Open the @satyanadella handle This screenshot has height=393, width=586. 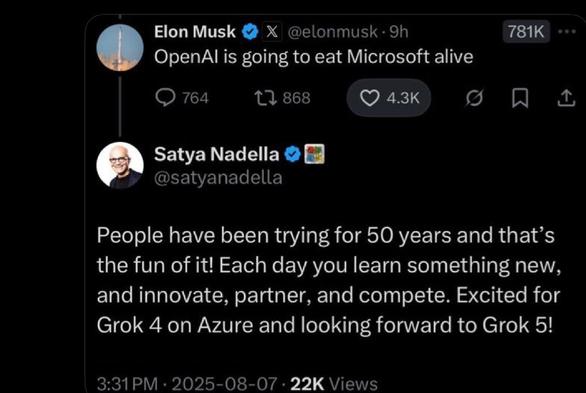pyautogui.click(x=218, y=178)
